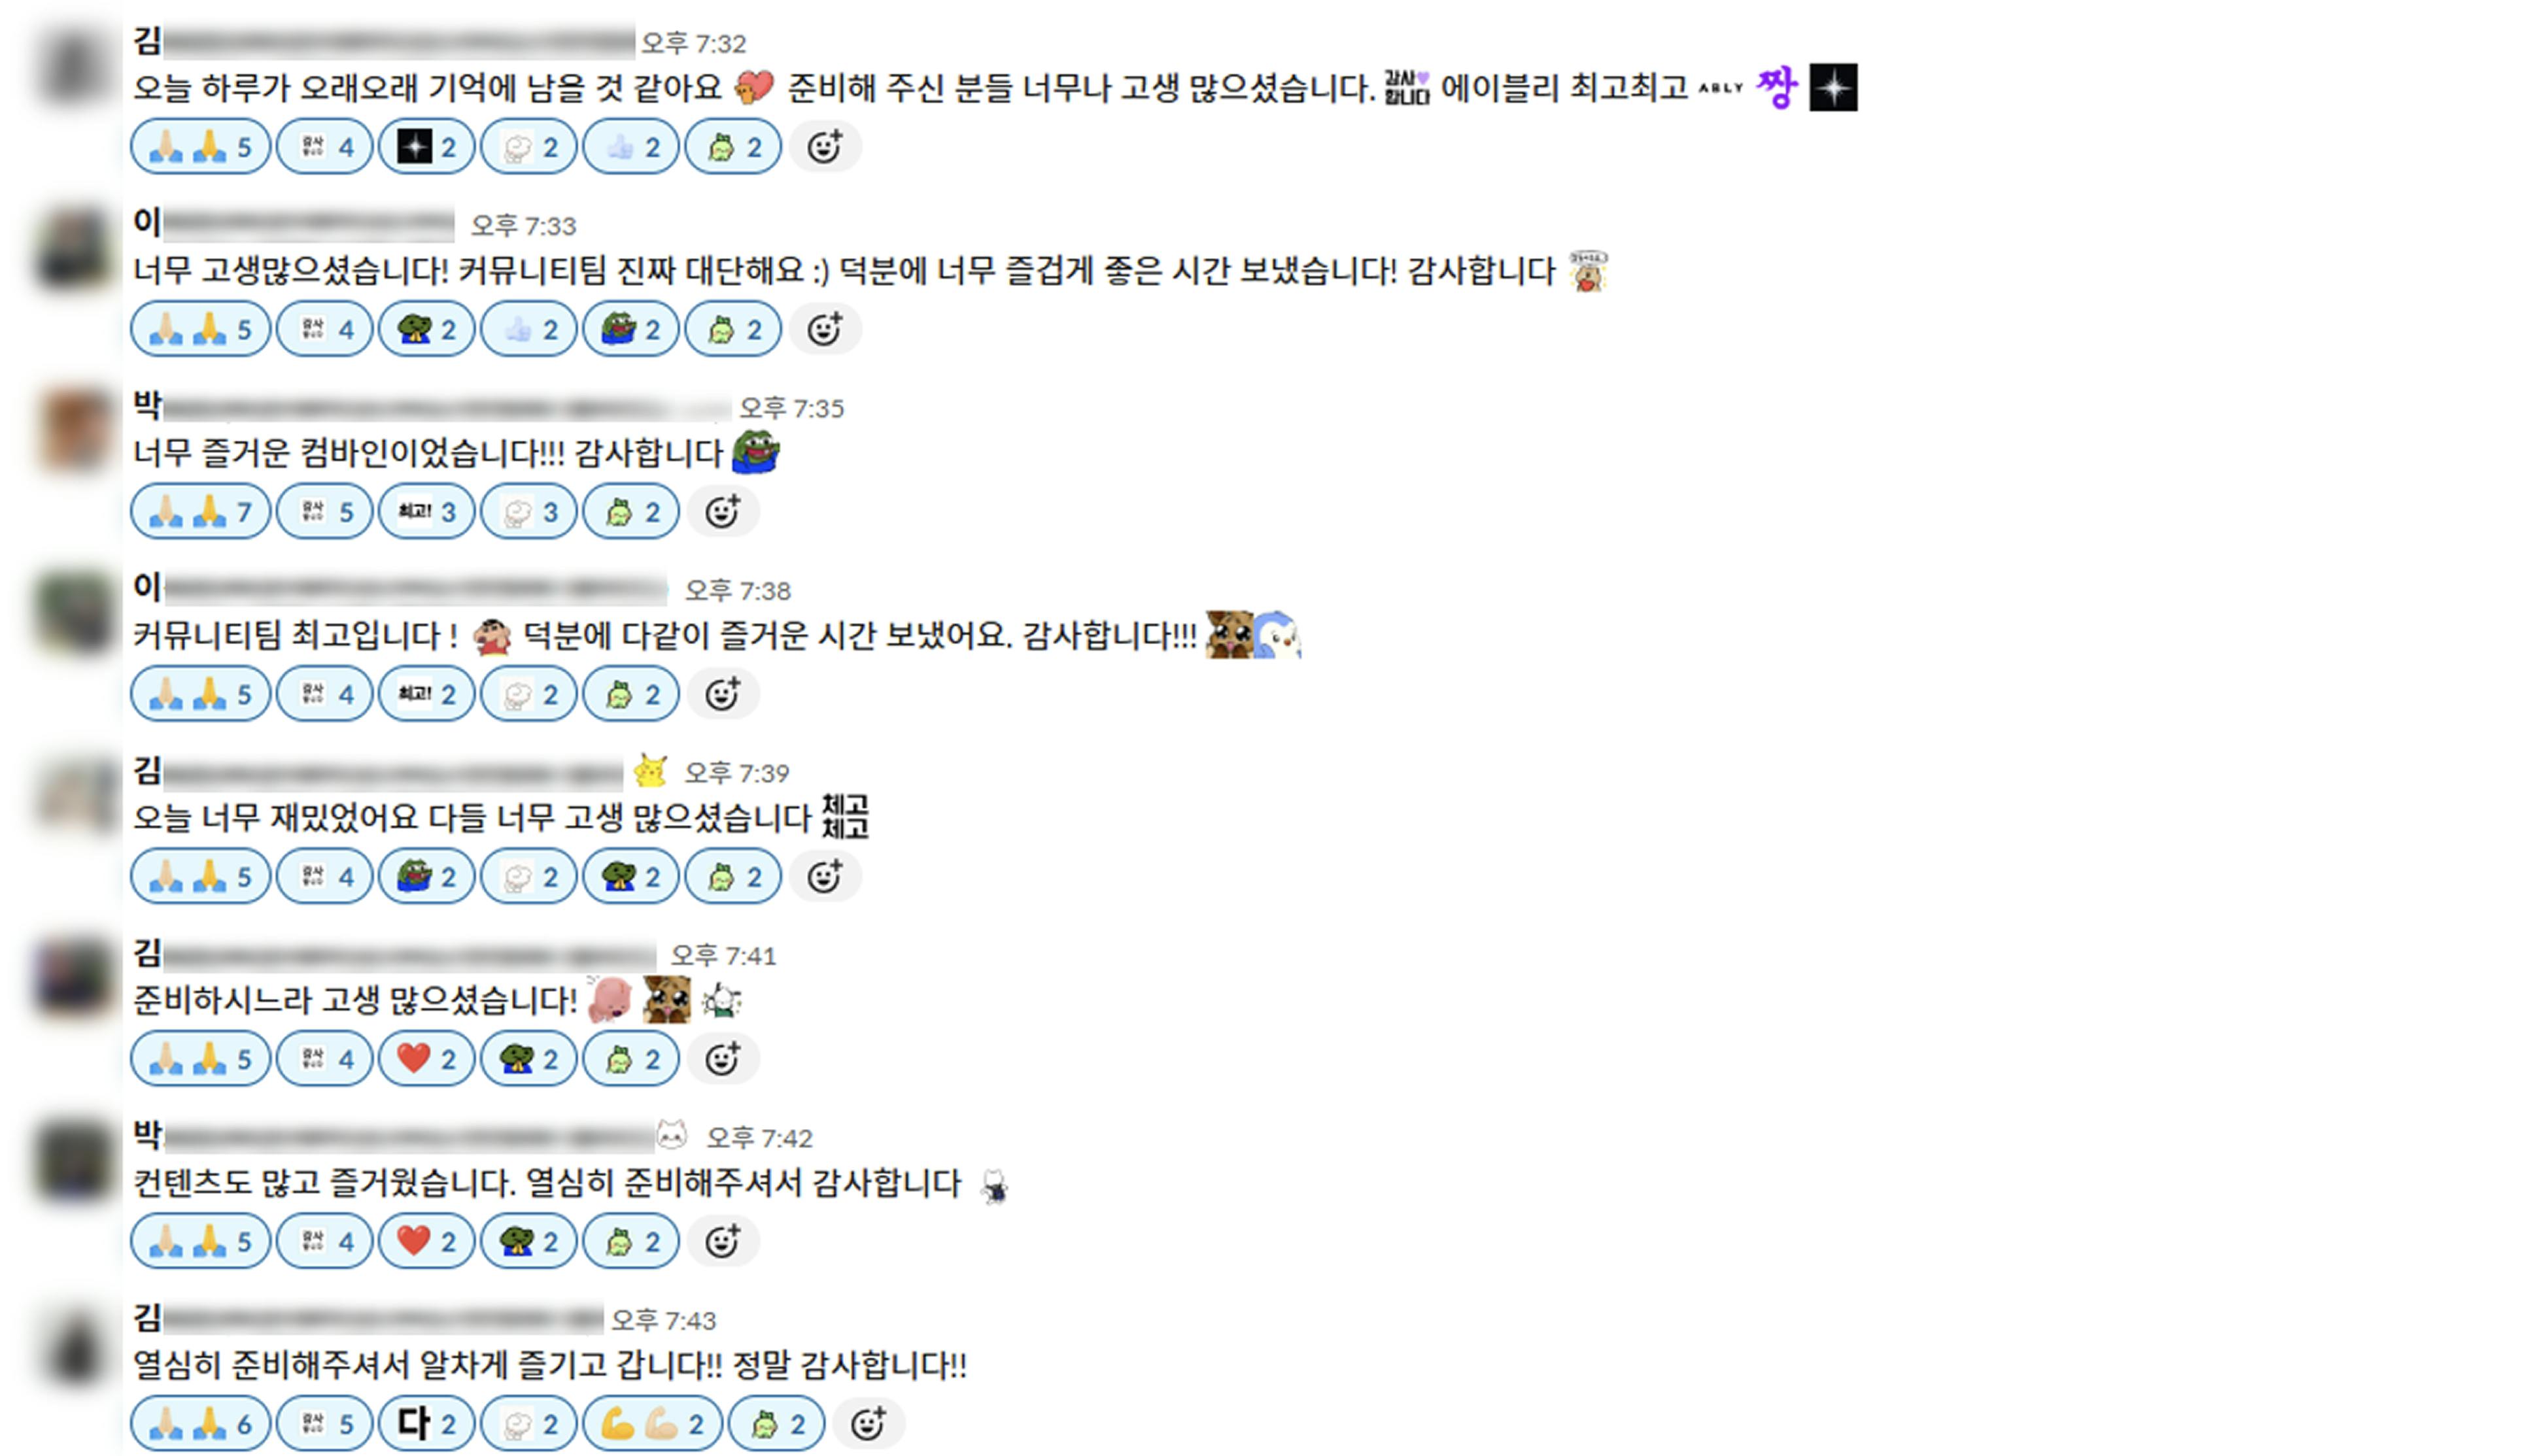Toggle 최고! reaction showing count 3

click(x=426, y=512)
